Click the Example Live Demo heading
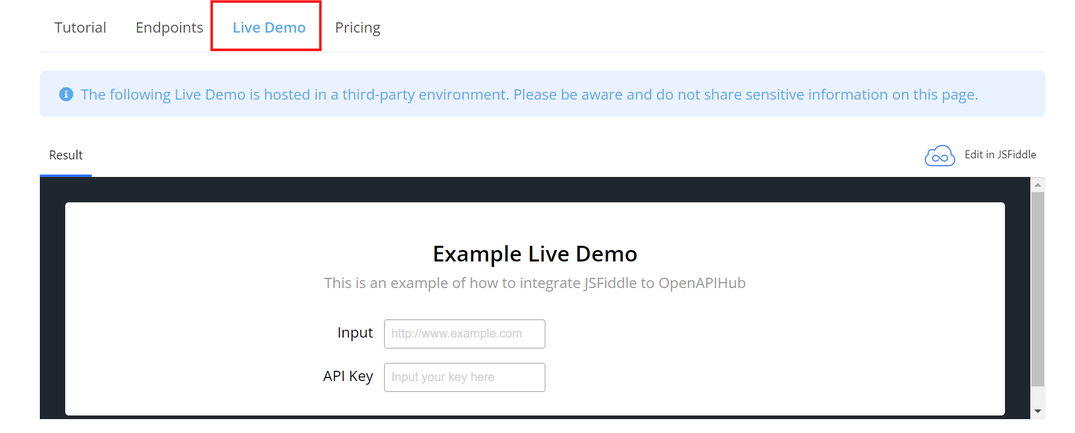The image size is (1075, 433). point(534,253)
